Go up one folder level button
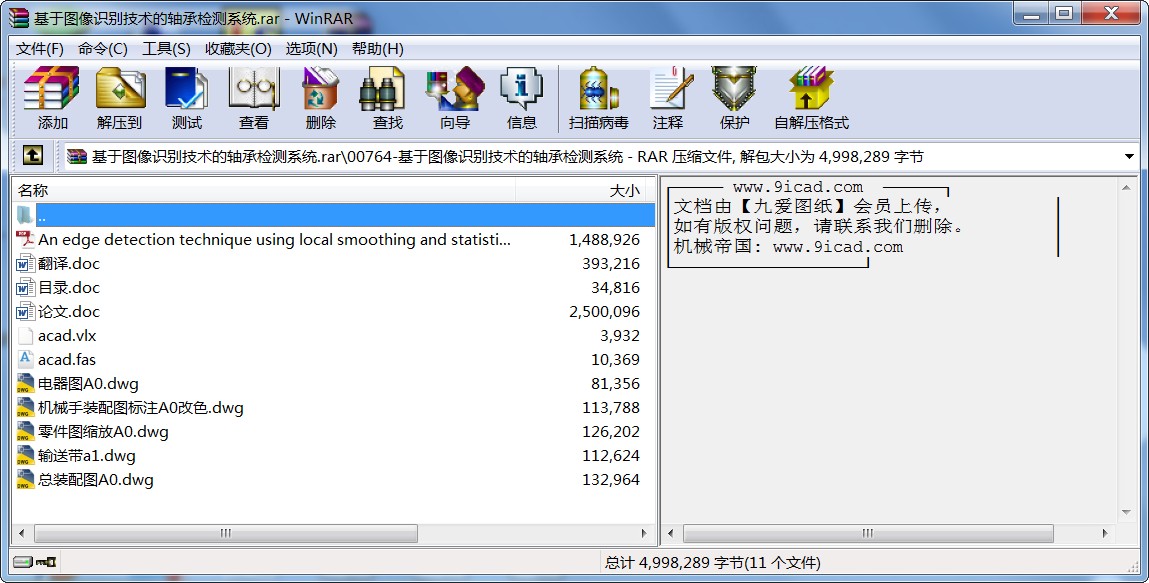1149x583 pixels. [x=33, y=155]
